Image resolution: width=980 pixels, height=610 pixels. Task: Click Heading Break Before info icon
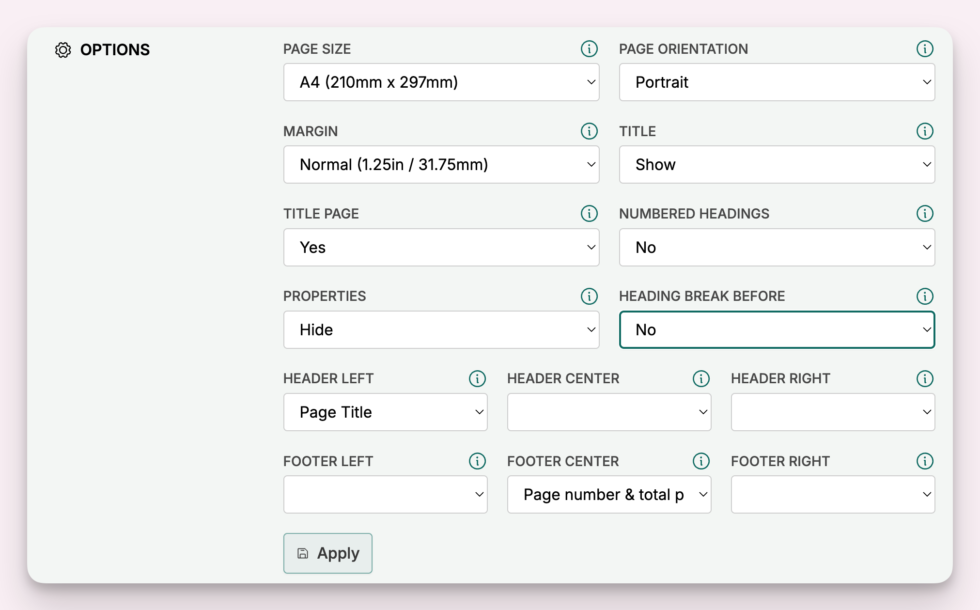click(924, 296)
